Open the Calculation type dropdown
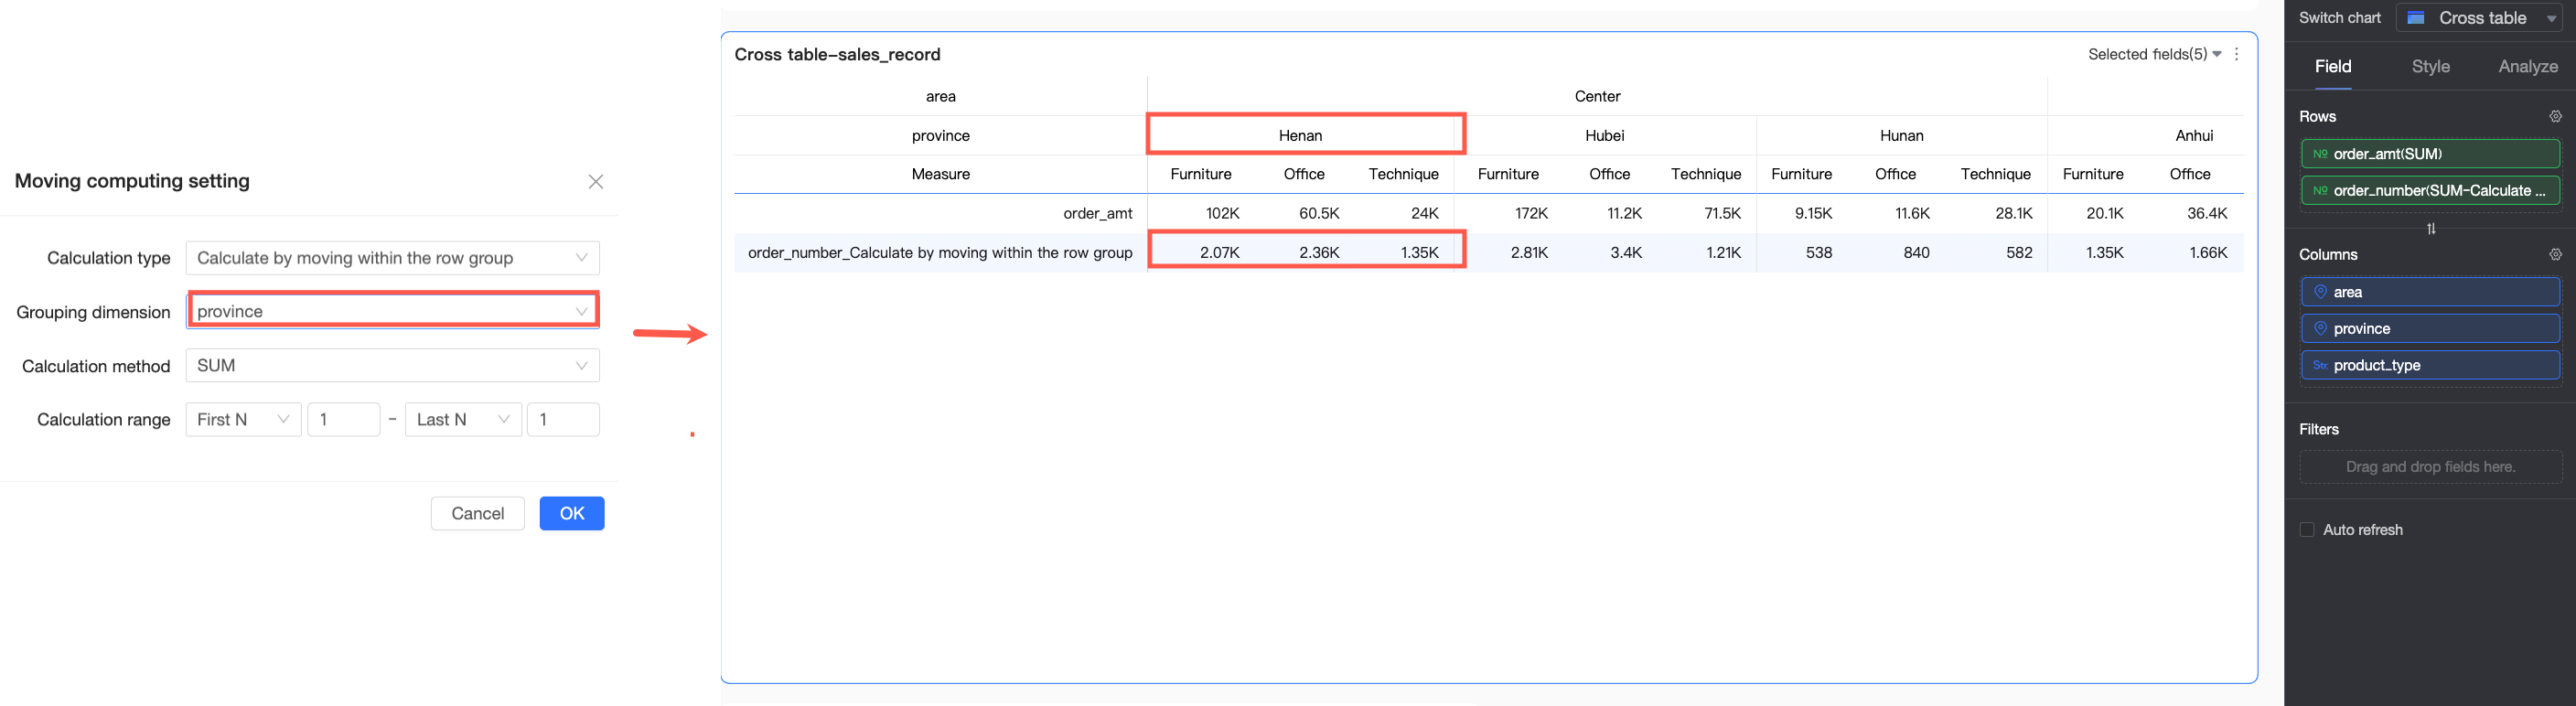This screenshot has width=2576, height=706. [392, 258]
